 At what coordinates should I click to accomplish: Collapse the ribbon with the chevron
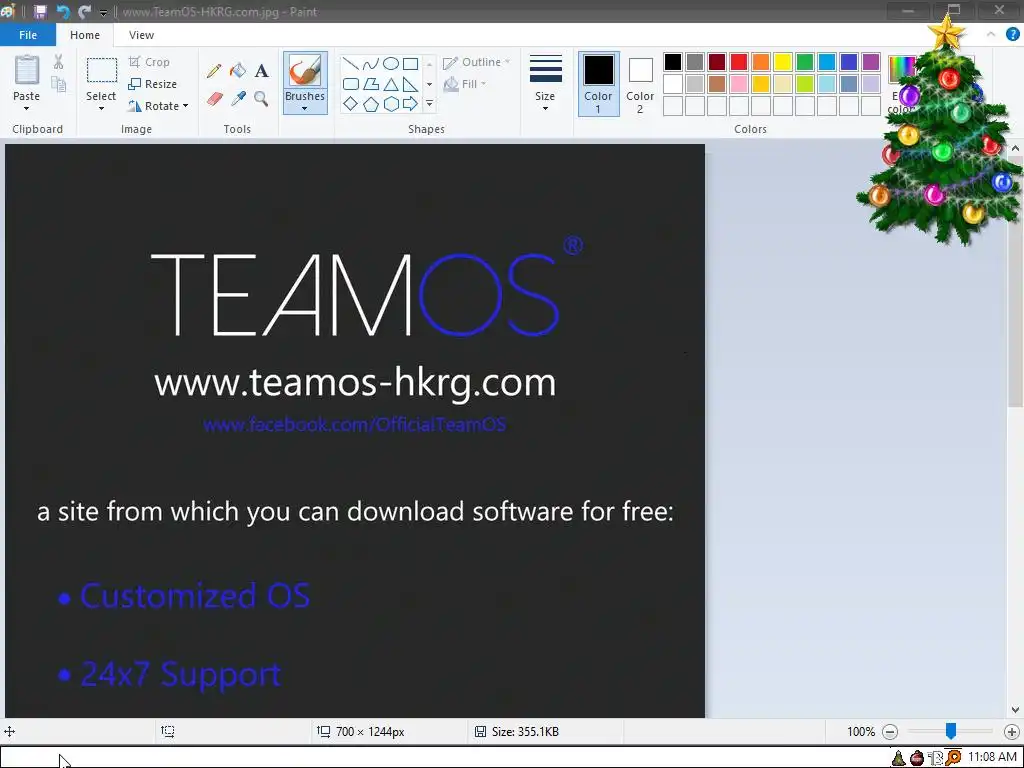(991, 35)
